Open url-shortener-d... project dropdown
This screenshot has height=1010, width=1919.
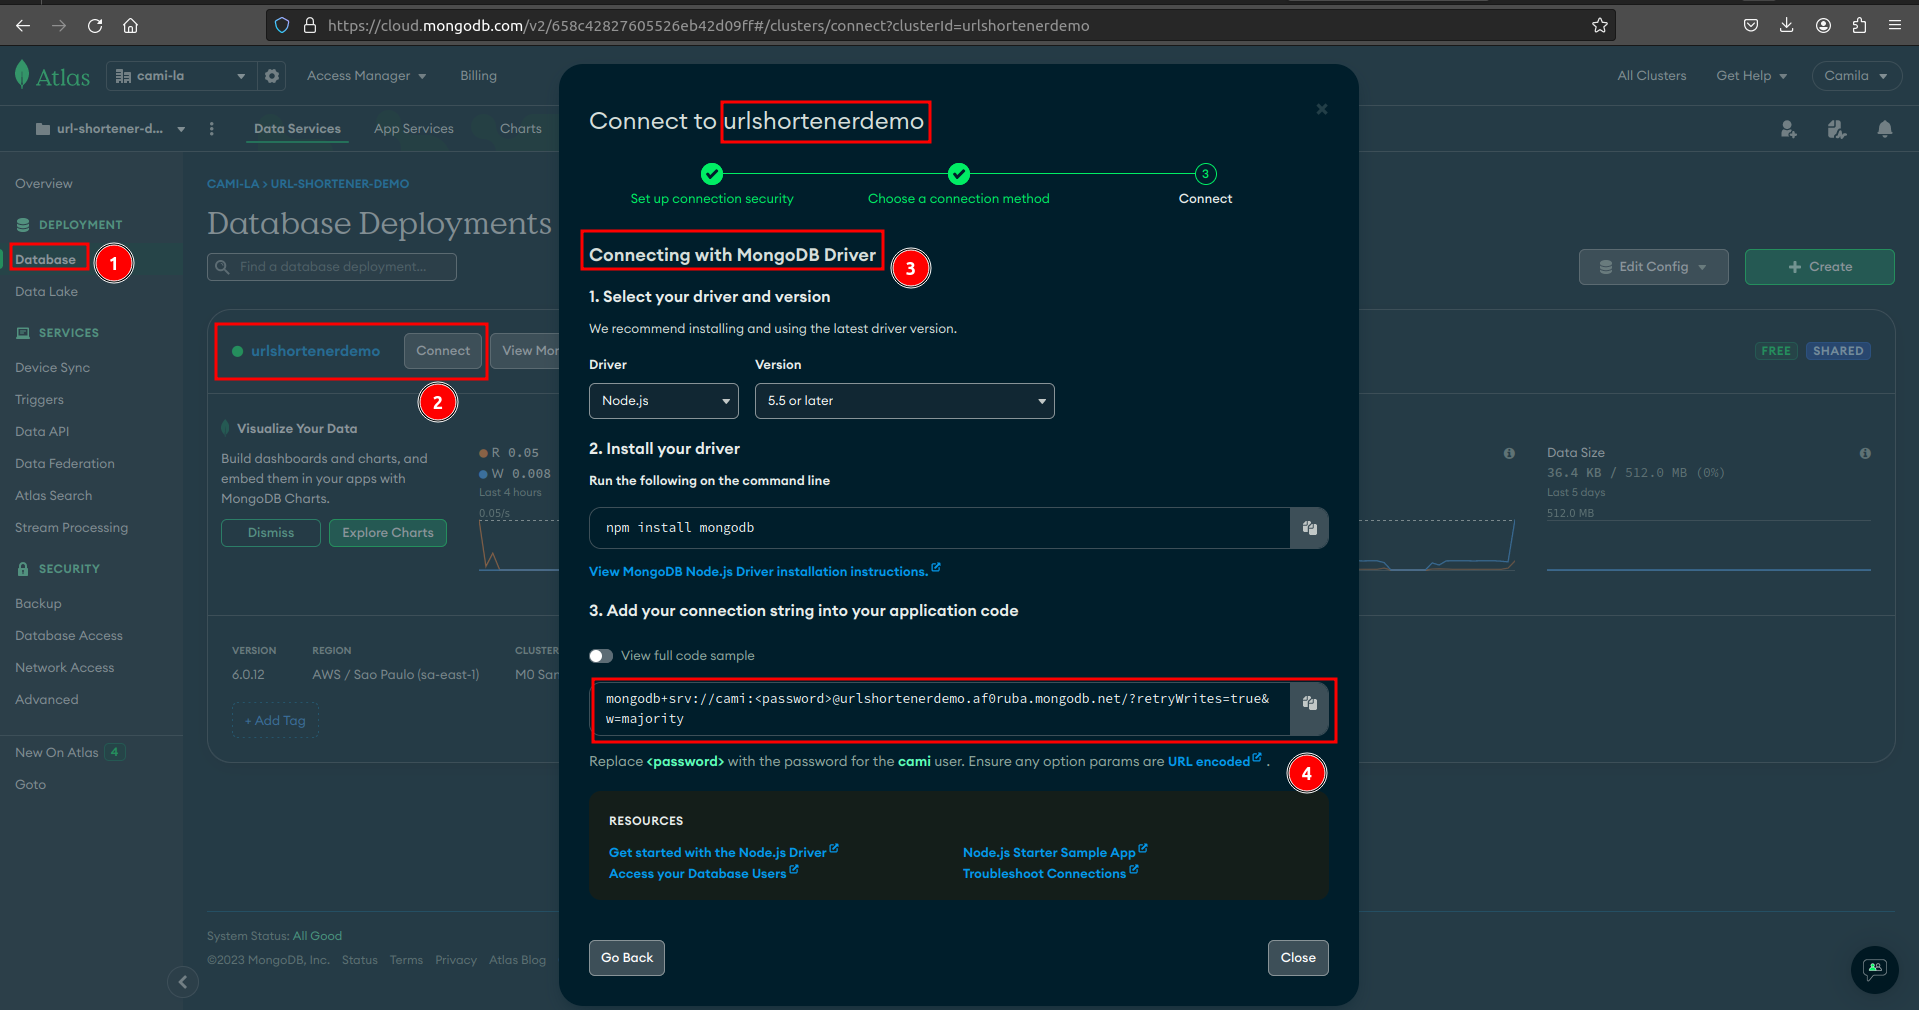pos(110,129)
